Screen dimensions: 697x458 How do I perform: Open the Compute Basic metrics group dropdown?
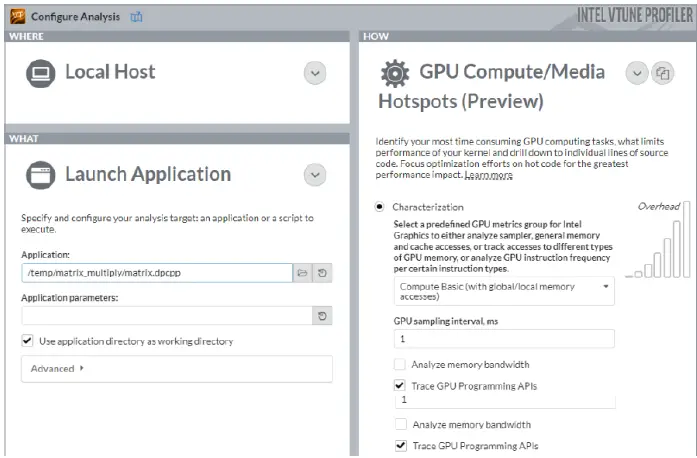point(504,291)
